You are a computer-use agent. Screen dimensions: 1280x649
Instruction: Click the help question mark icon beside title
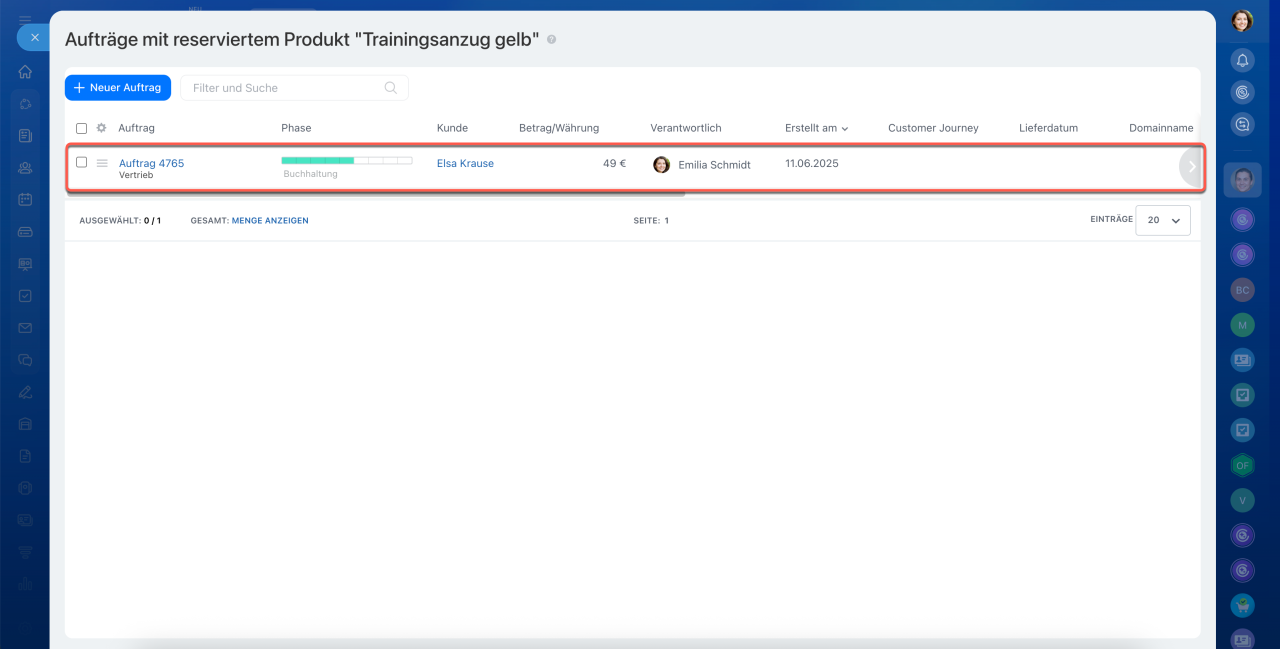tap(552, 40)
